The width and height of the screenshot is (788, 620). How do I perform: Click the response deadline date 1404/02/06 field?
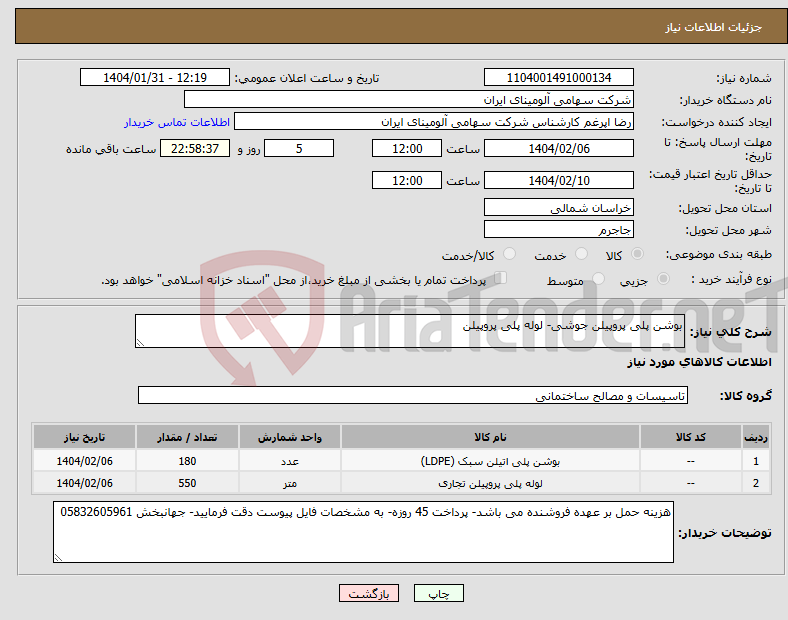click(559, 148)
